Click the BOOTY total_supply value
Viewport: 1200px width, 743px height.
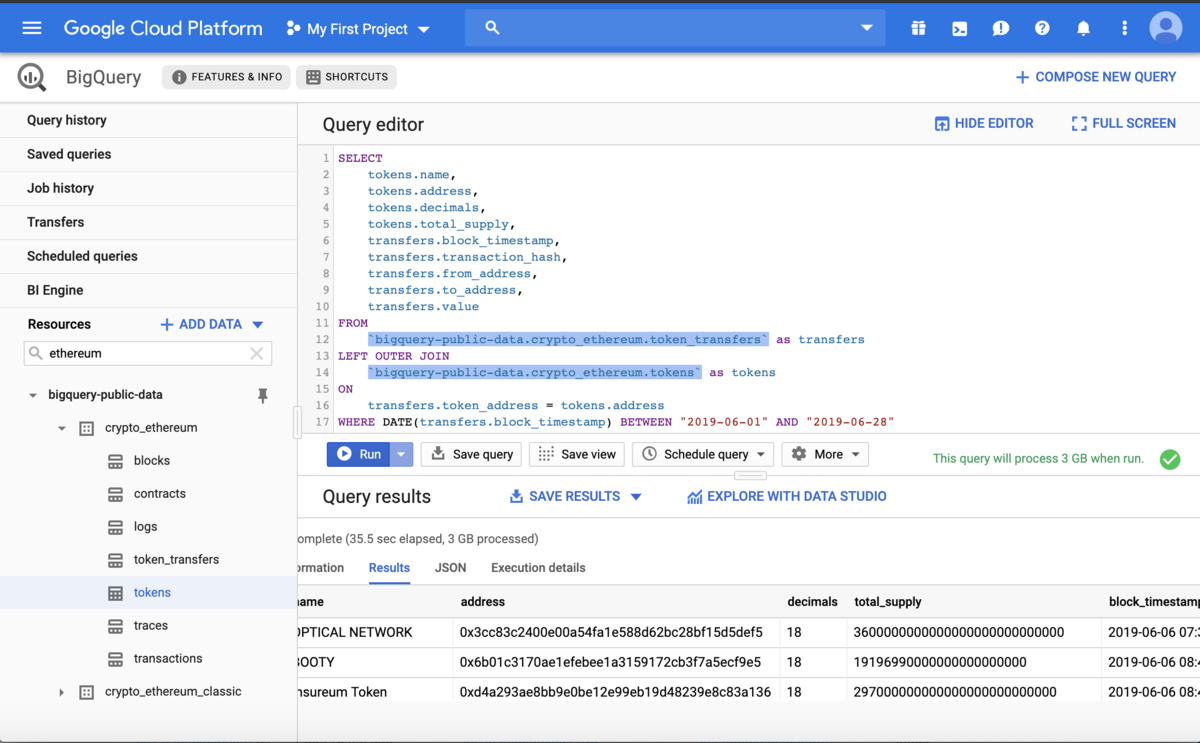click(940, 662)
